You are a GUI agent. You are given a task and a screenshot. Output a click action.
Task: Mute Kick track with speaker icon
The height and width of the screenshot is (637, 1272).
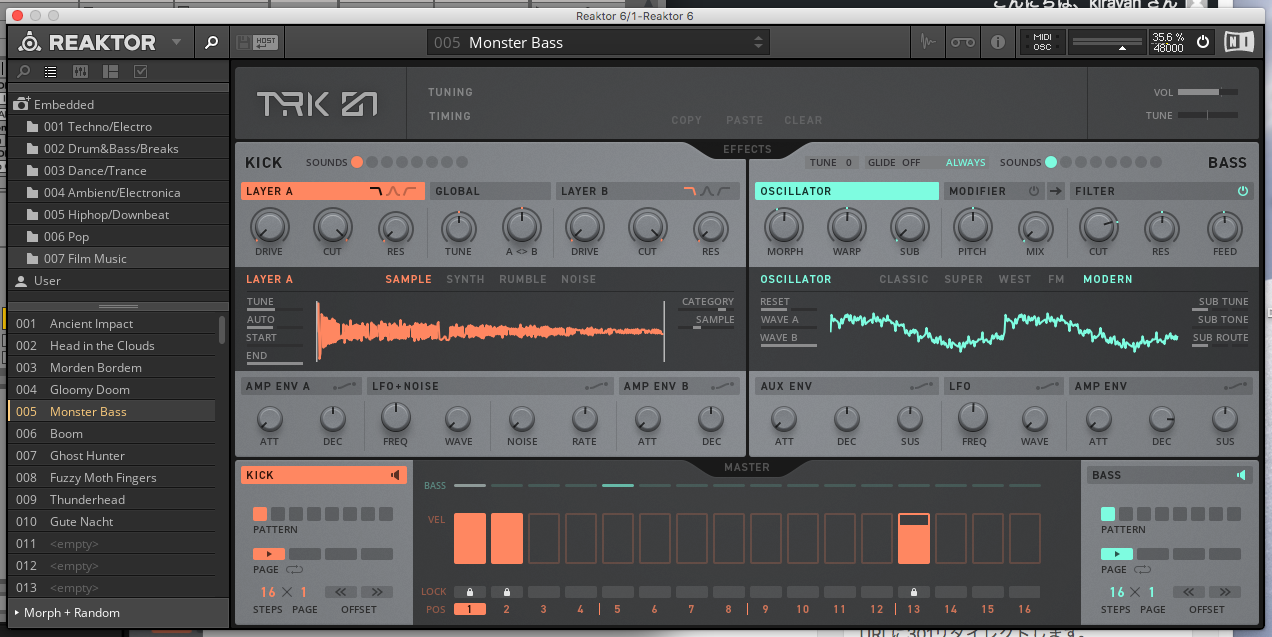396,475
